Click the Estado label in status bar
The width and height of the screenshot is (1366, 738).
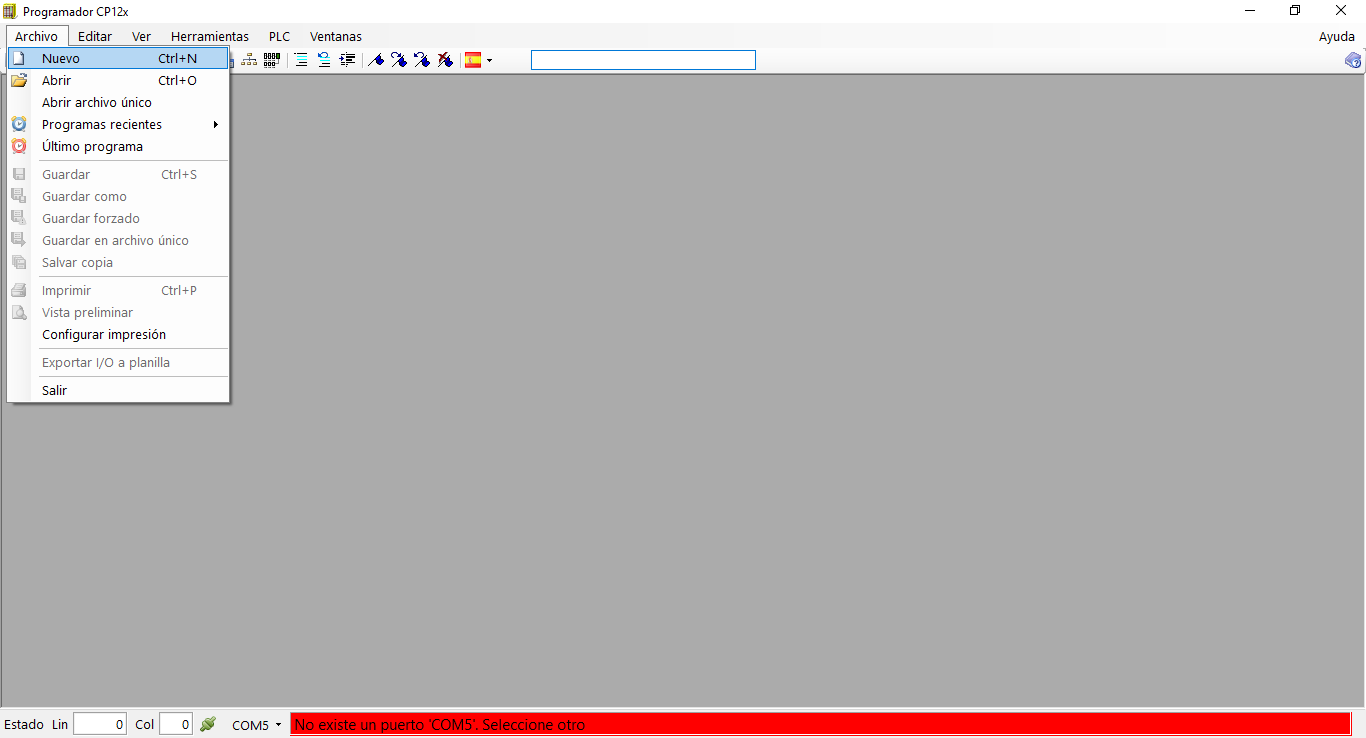pos(24,724)
